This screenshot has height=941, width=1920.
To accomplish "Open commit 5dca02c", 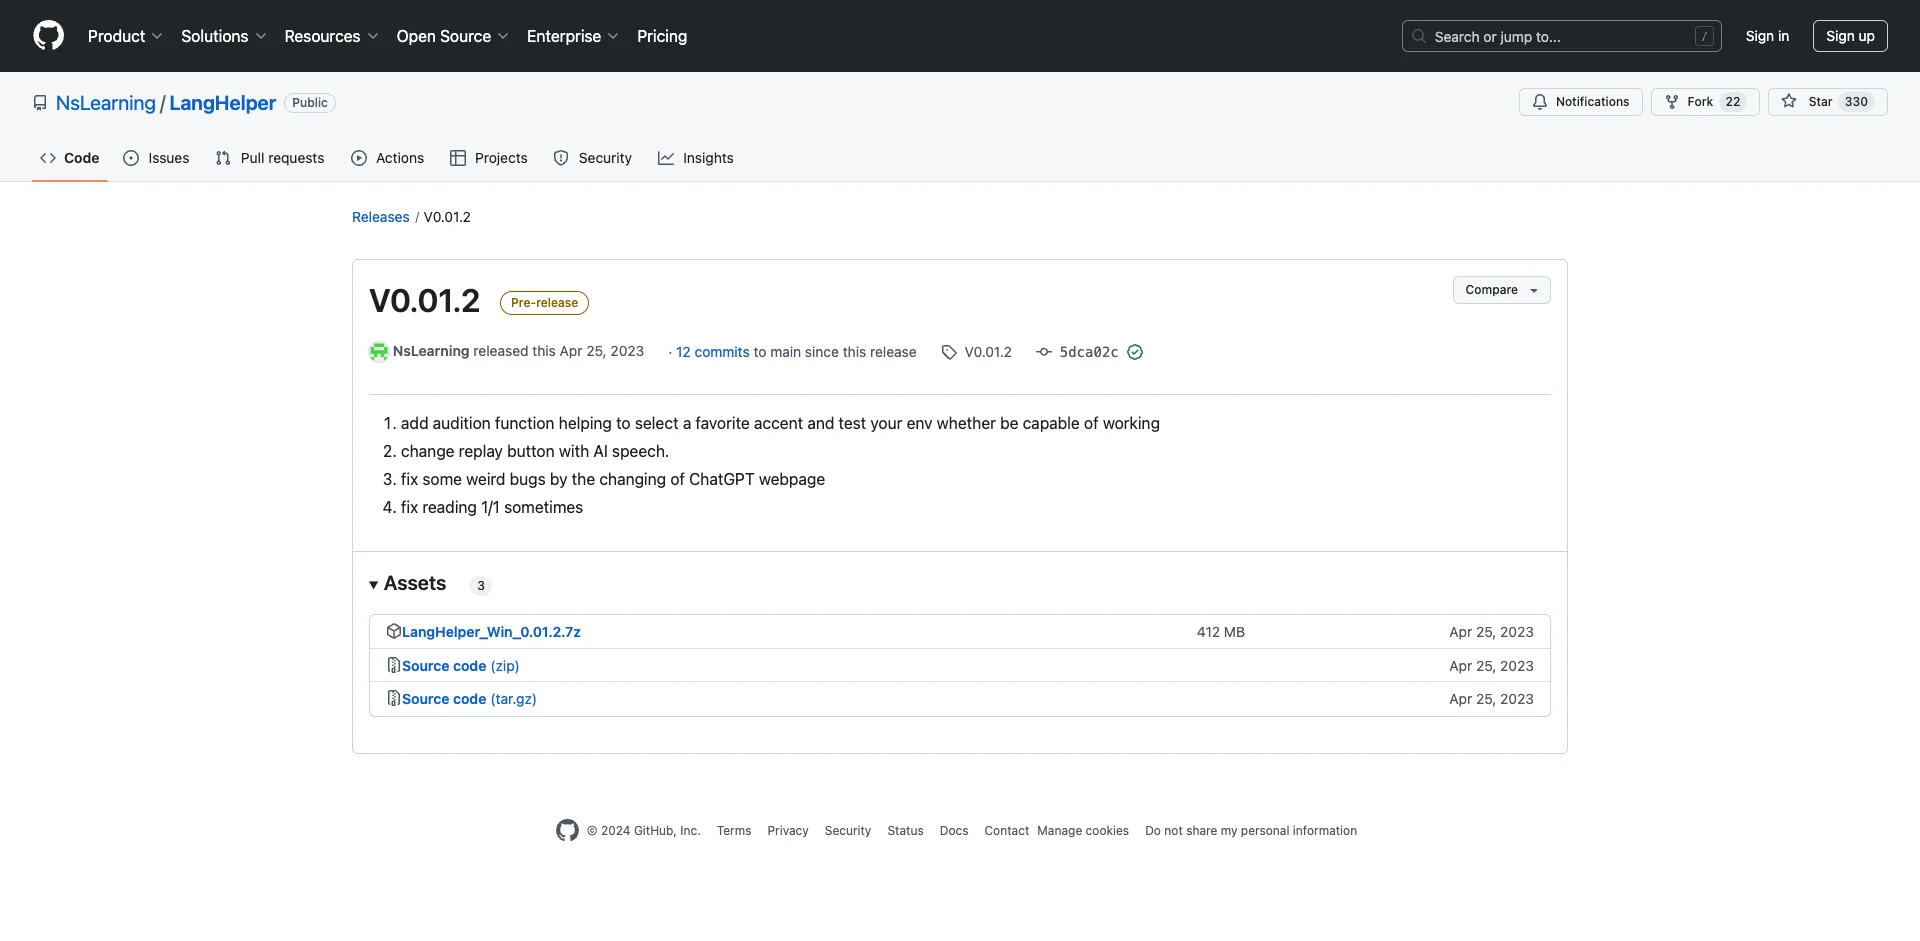I will 1089,352.
